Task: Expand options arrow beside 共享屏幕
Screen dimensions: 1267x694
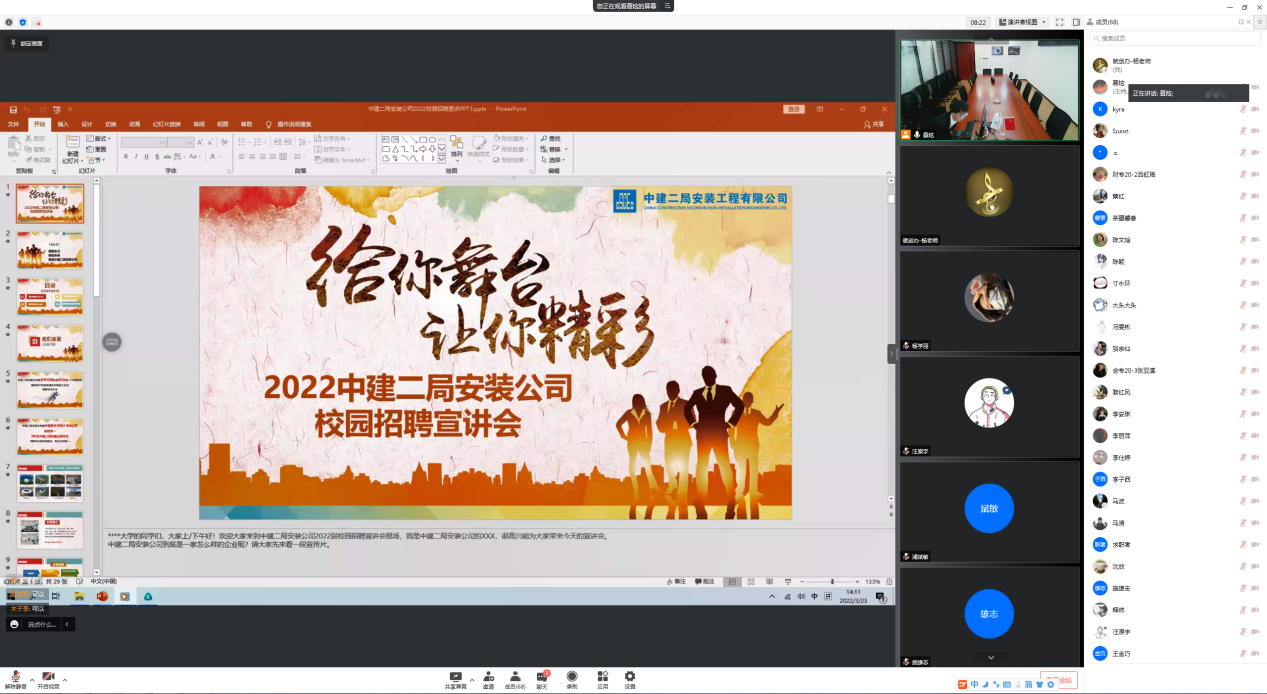Action: (471, 678)
